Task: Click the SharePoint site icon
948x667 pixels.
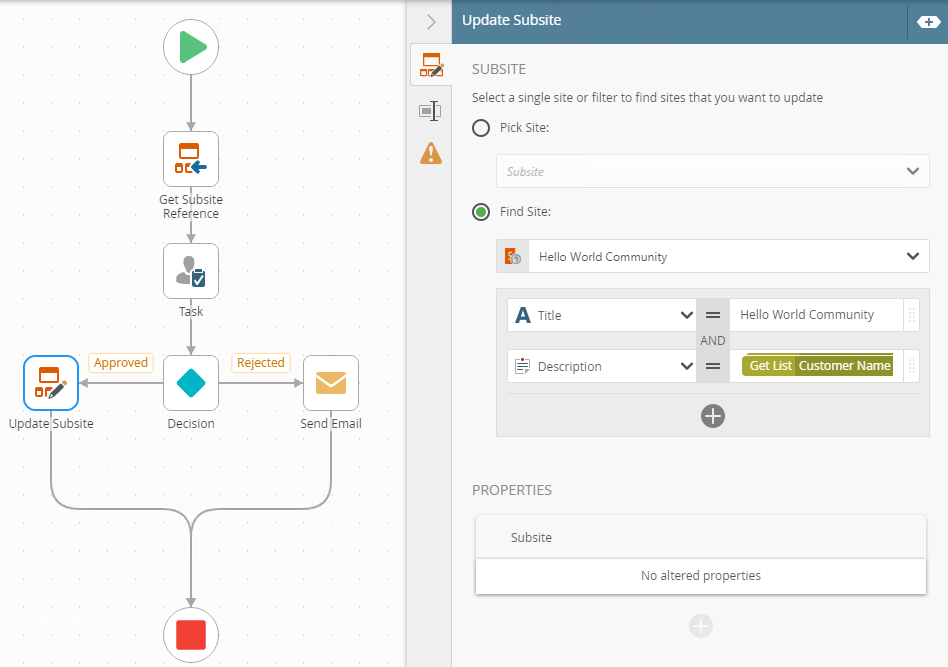Action: [513, 256]
